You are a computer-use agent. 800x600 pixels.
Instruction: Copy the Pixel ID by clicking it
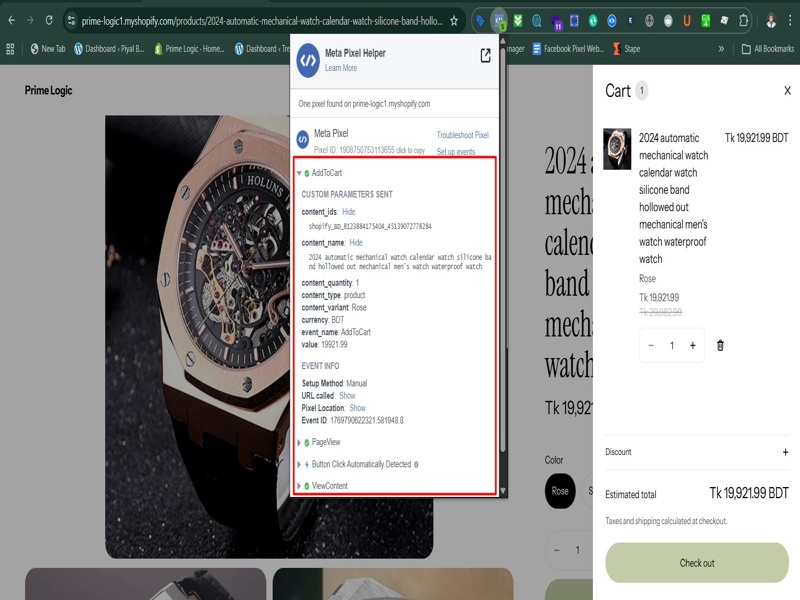click(x=369, y=150)
